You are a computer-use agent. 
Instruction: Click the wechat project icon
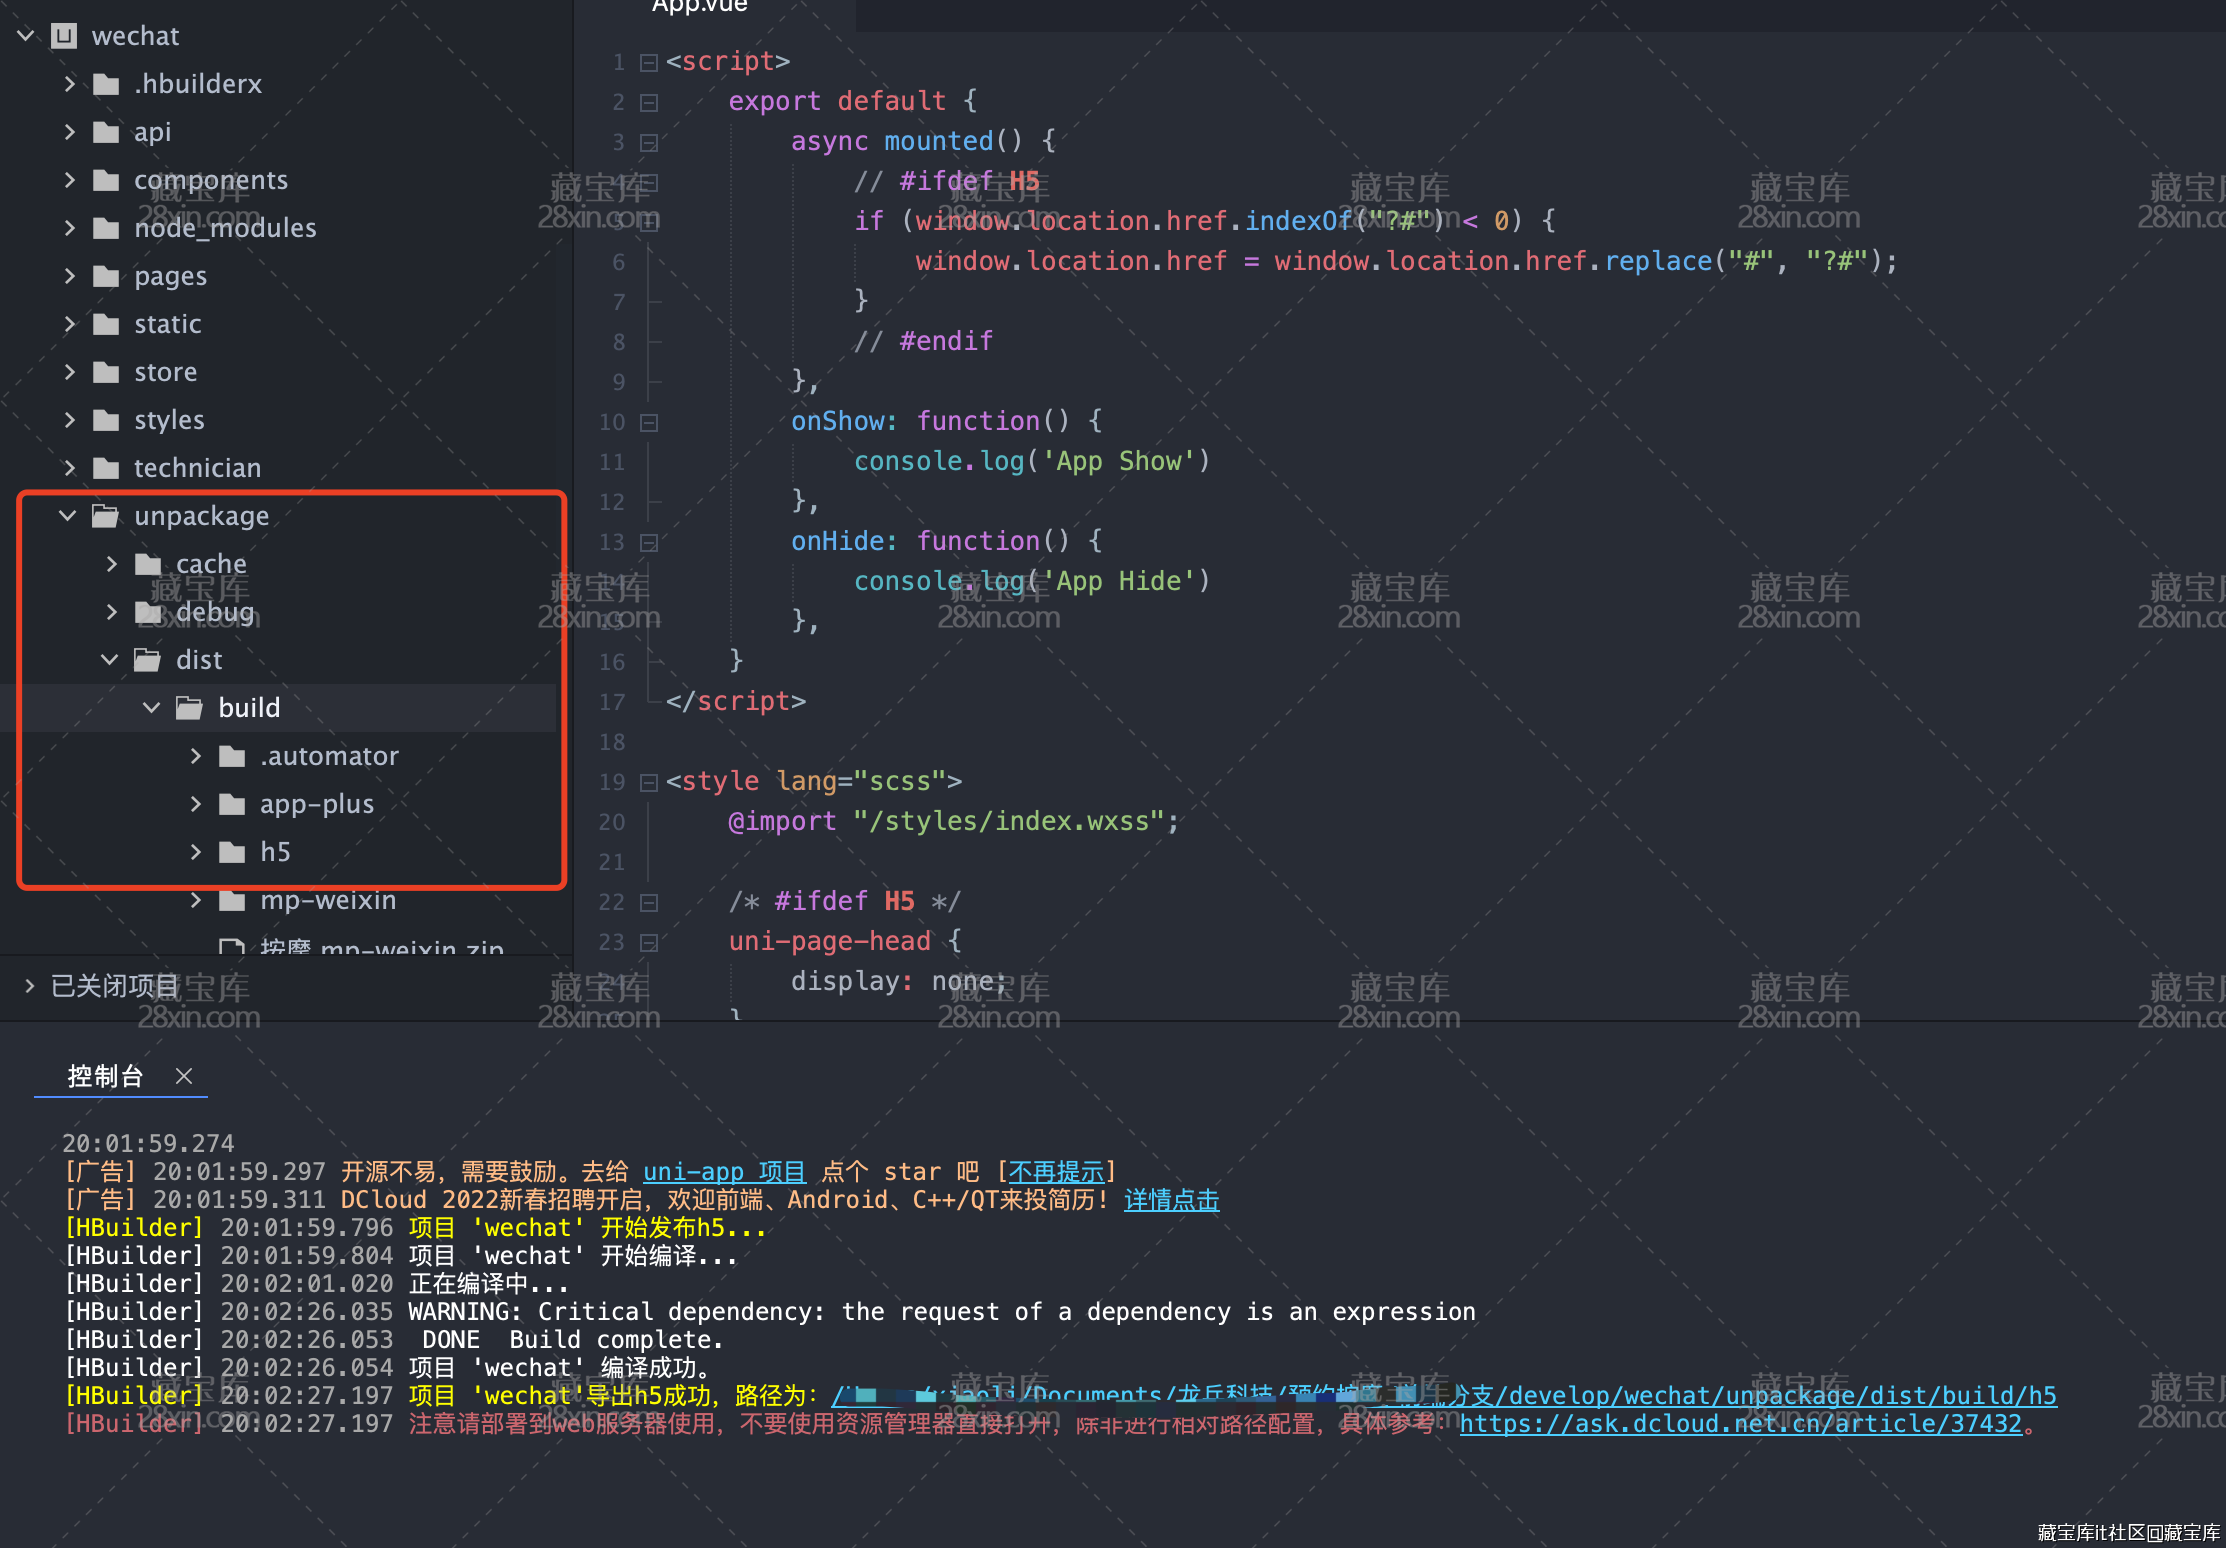pos(64,36)
